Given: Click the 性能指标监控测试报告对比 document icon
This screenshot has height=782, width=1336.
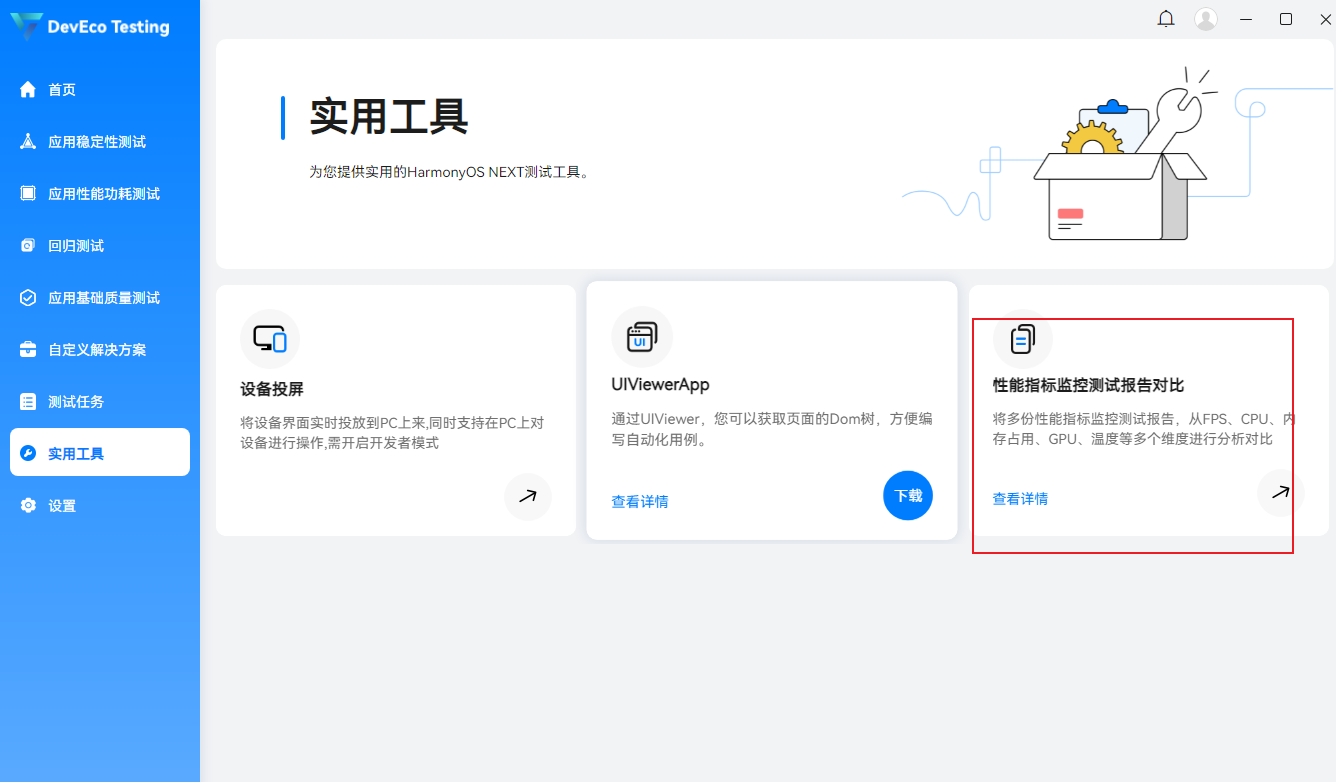Looking at the screenshot, I should click(x=1023, y=340).
